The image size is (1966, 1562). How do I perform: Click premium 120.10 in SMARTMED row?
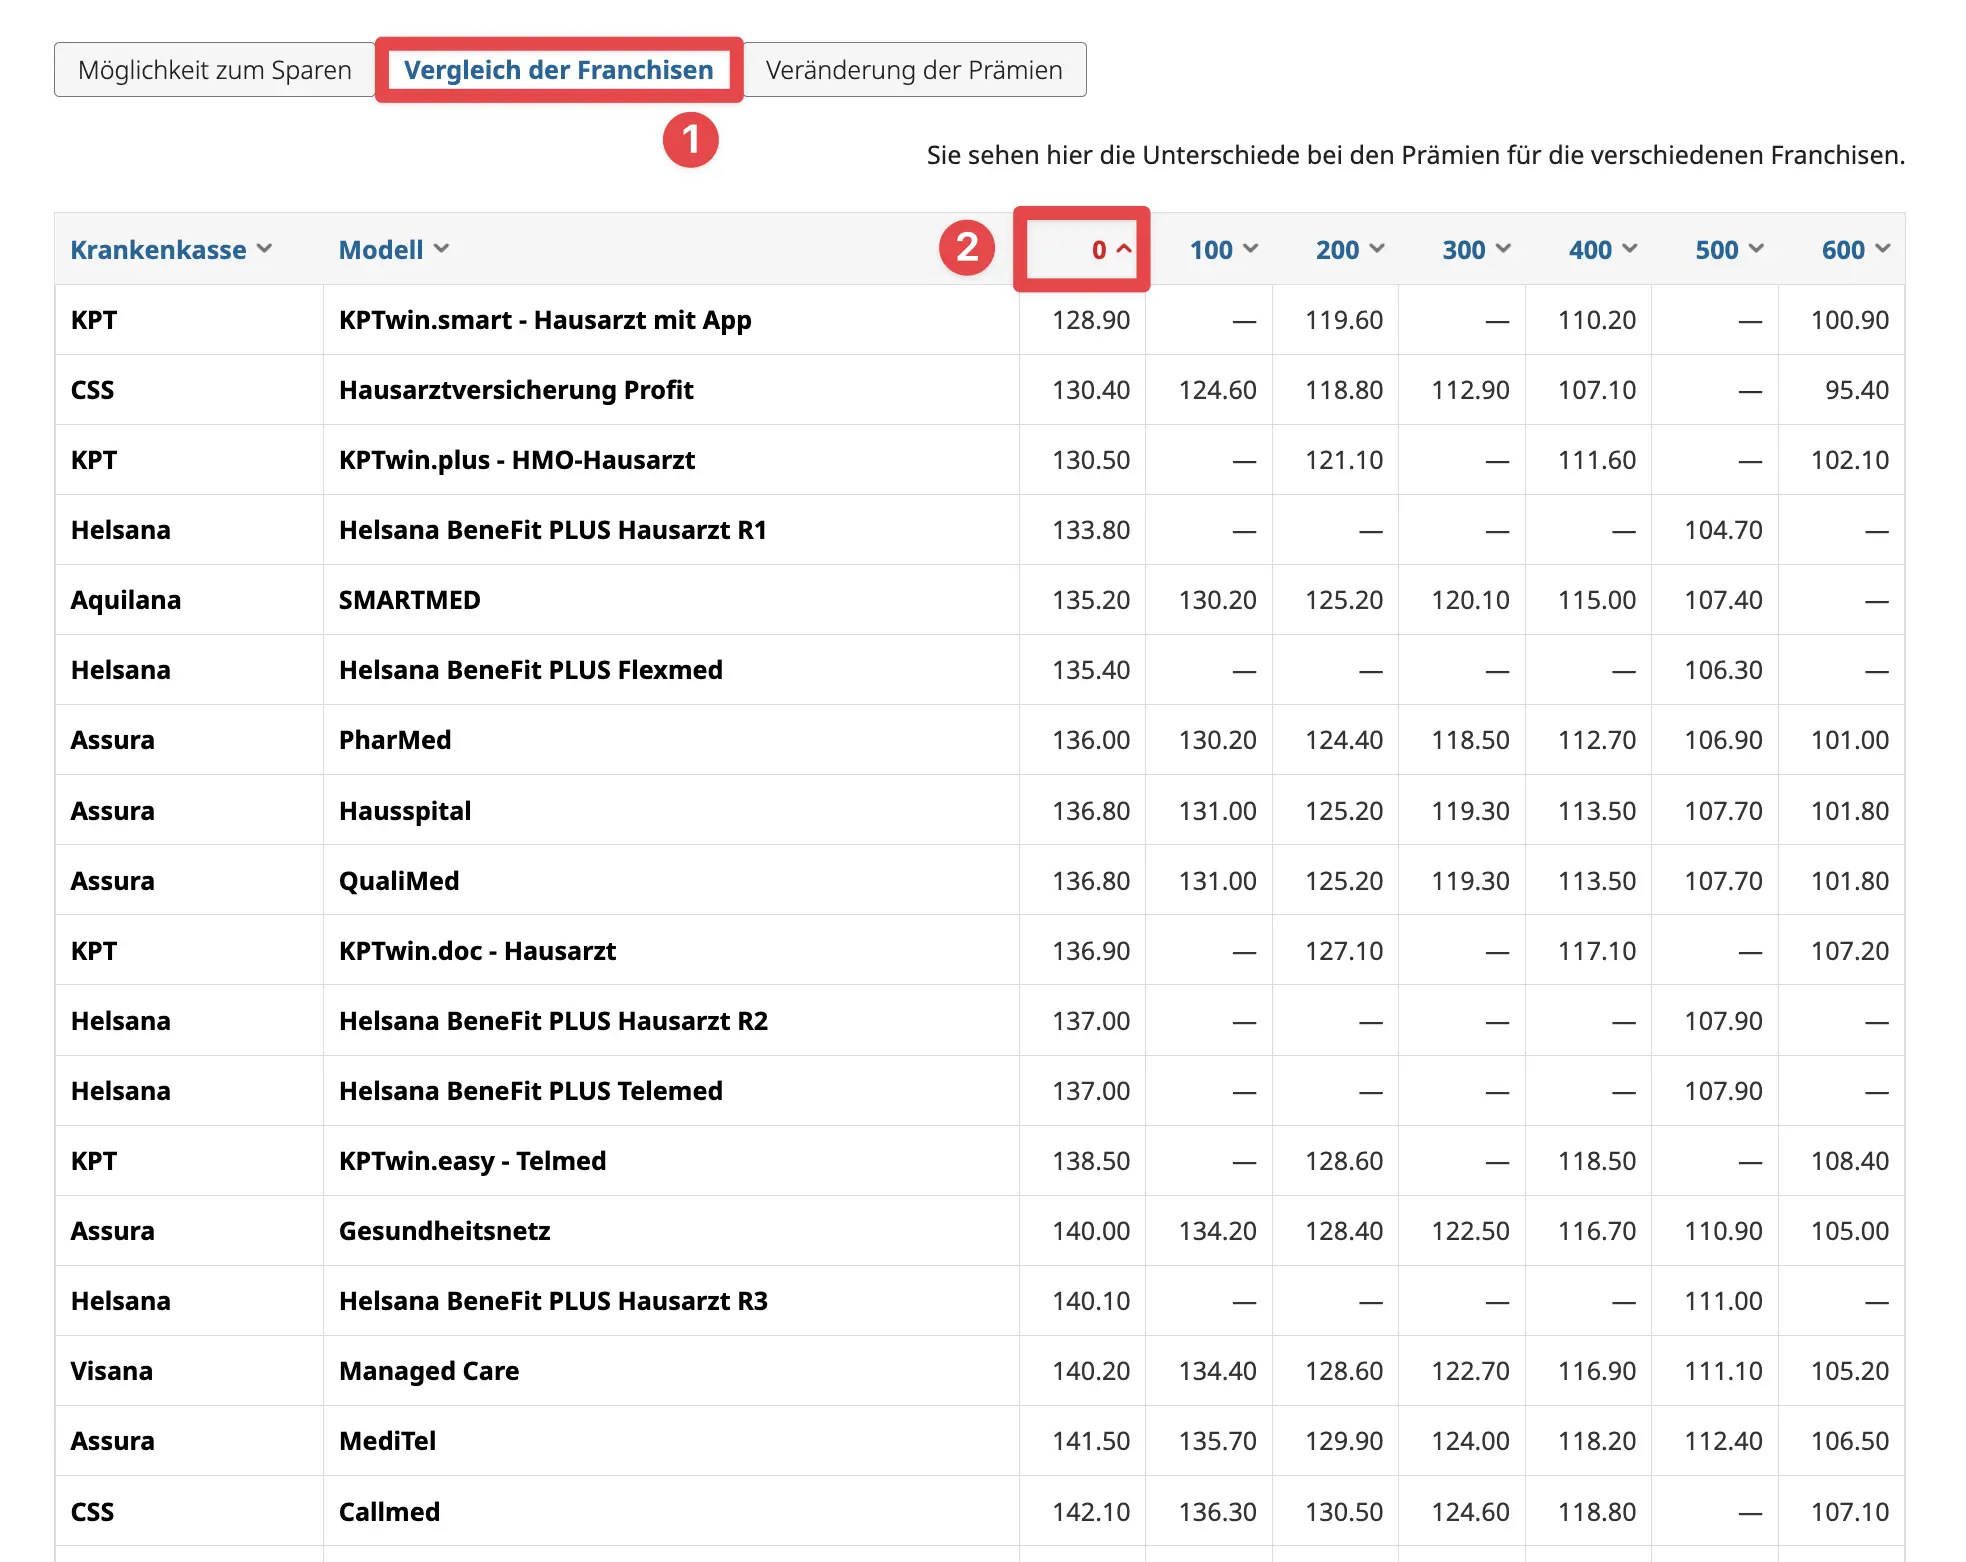(x=1471, y=600)
